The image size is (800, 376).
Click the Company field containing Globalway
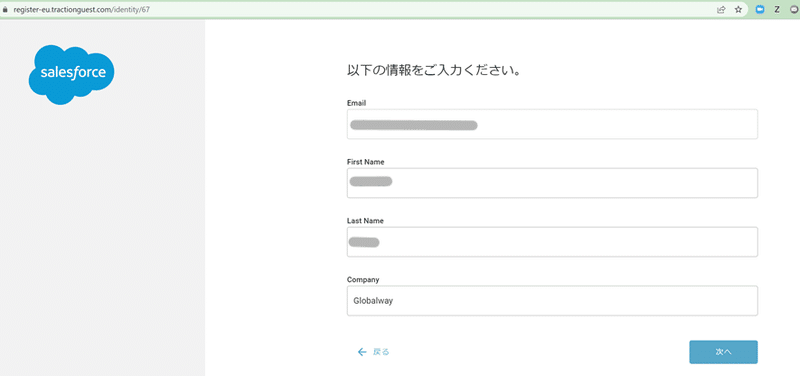pyautogui.click(x=552, y=300)
